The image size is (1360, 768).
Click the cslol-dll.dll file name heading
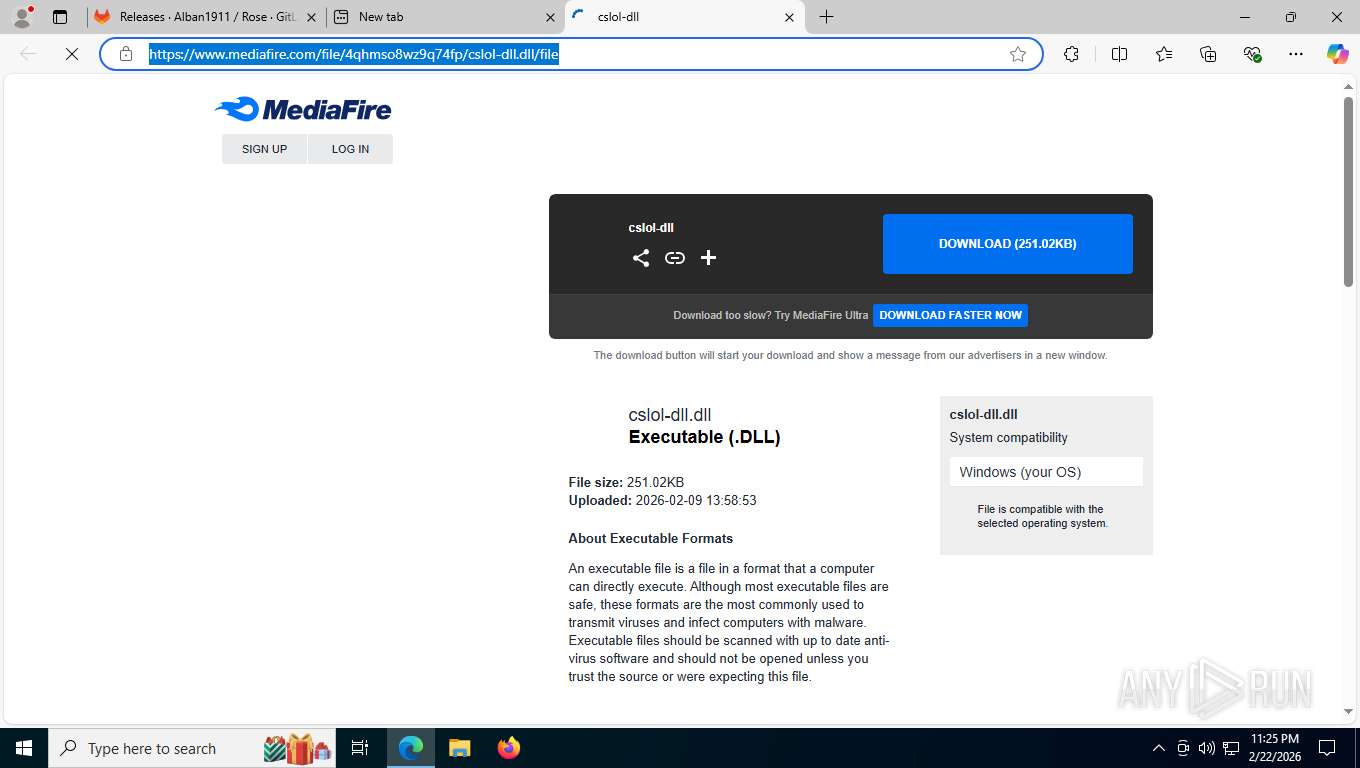pos(669,415)
